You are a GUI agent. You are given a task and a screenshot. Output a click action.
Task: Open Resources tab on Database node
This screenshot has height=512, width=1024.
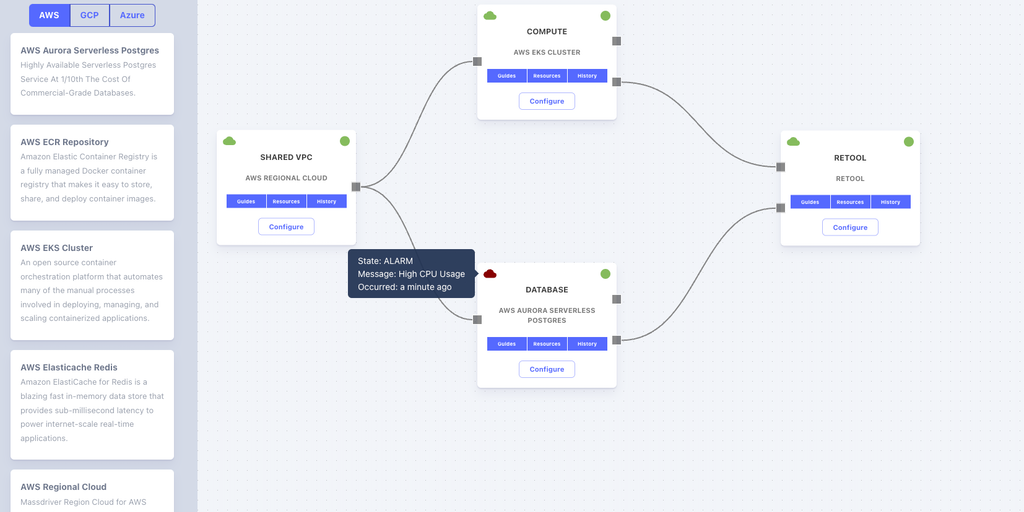547,344
